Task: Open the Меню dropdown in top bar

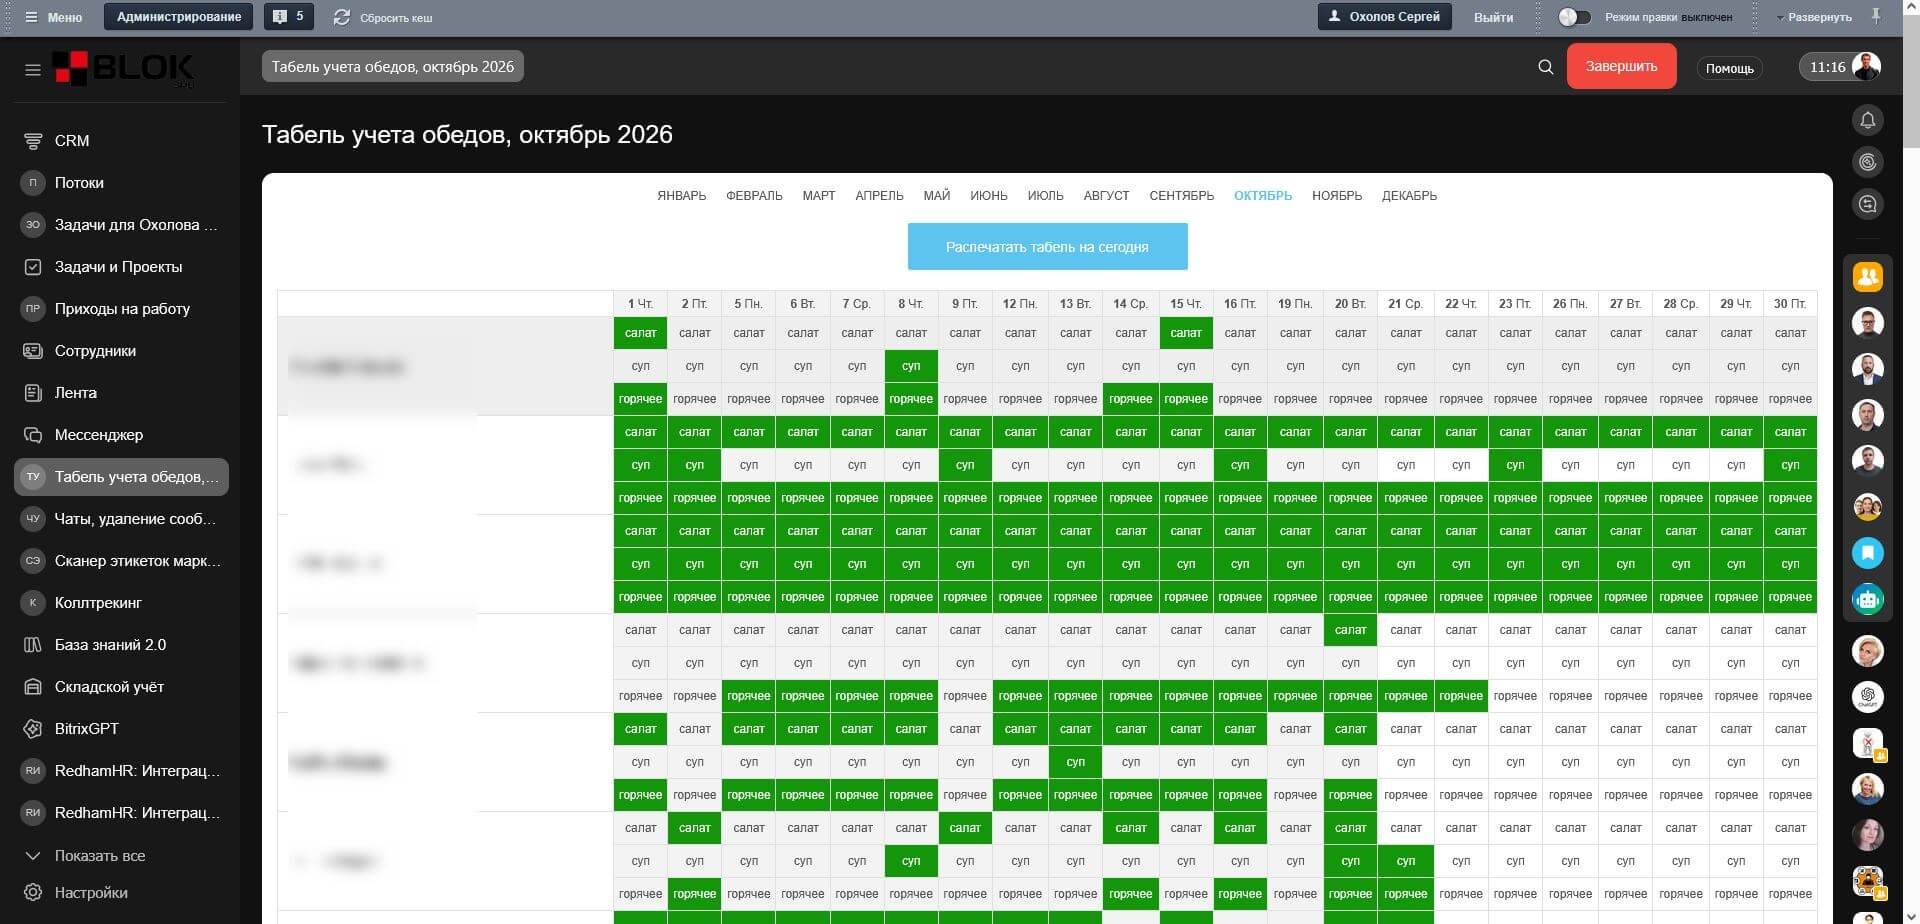Action: 54,17
